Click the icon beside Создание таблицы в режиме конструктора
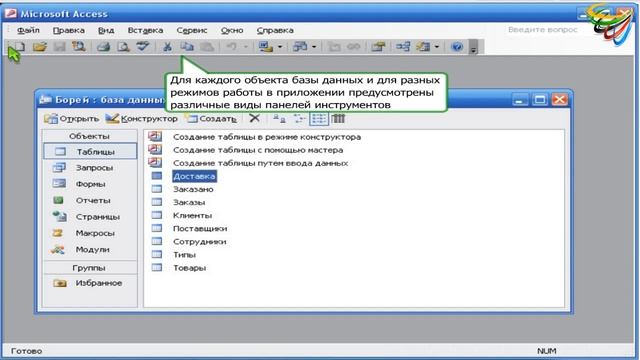Image resolution: width=640 pixels, height=360 pixels. 155,136
